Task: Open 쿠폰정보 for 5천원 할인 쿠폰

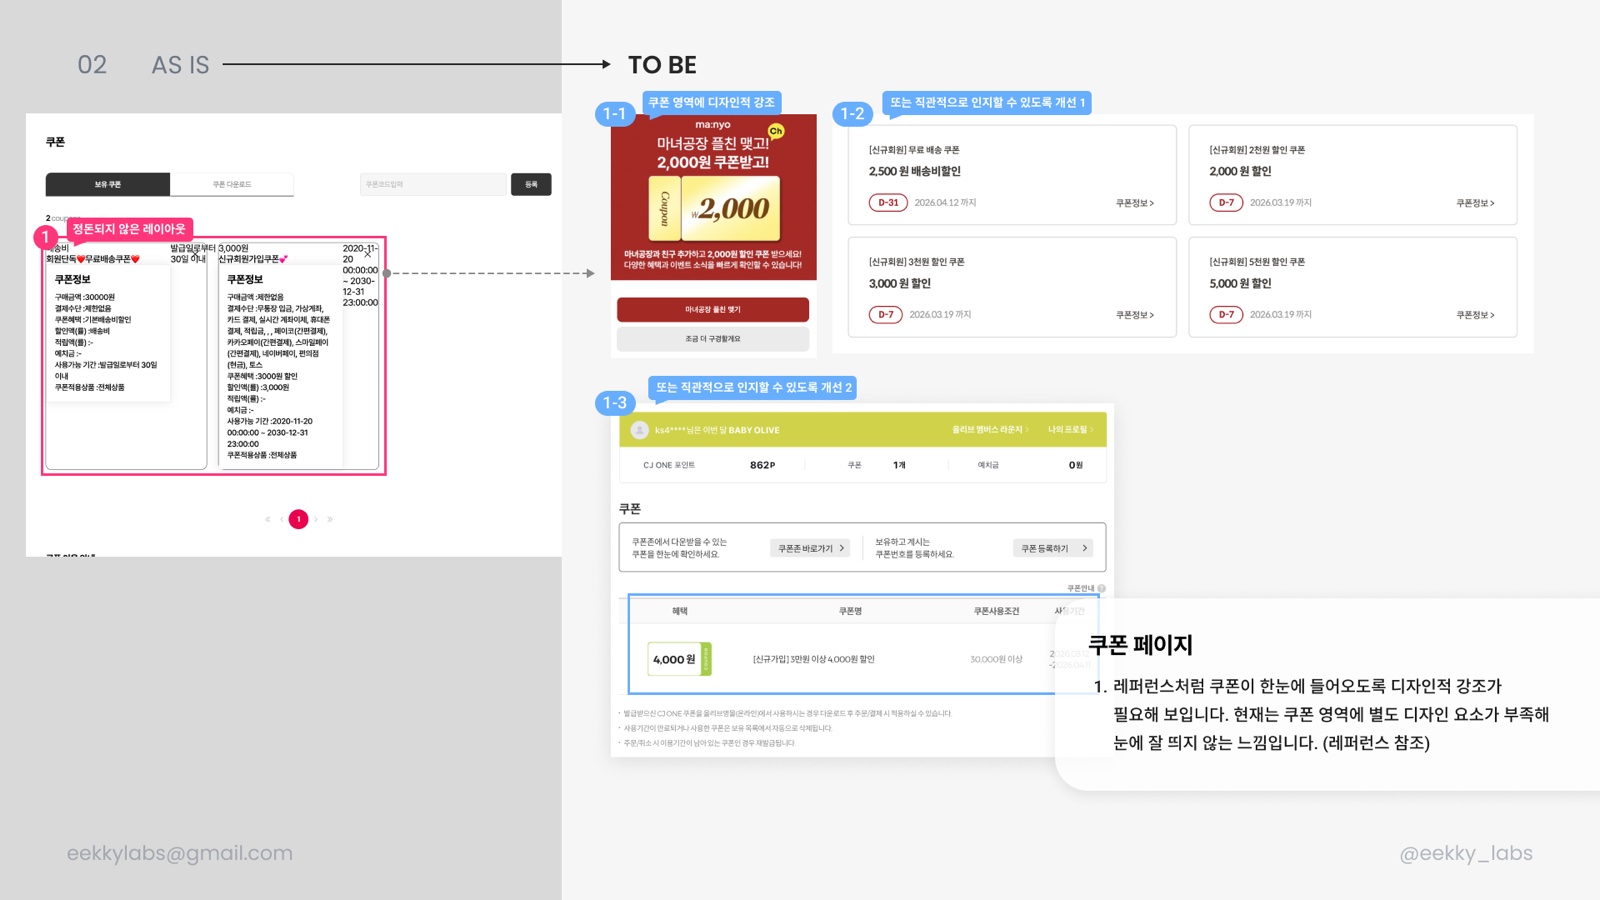Action: coord(1475,315)
